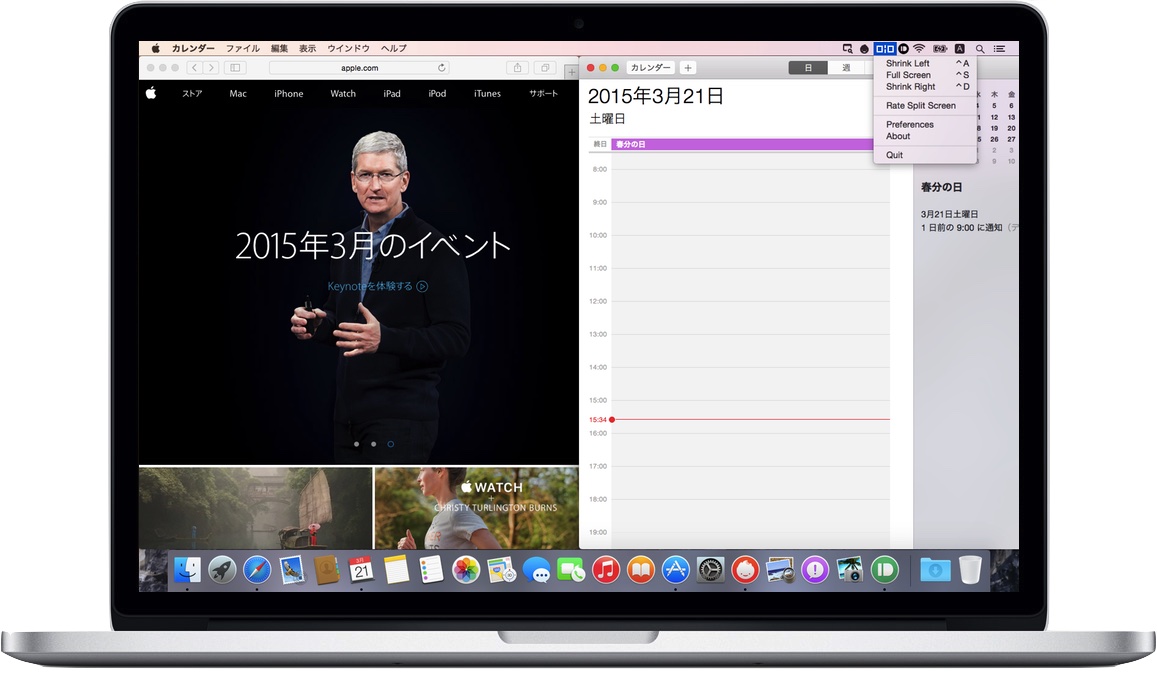Add new Safari tab plus button
The height and width of the screenshot is (677, 1157).
click(x=571, y=72)
